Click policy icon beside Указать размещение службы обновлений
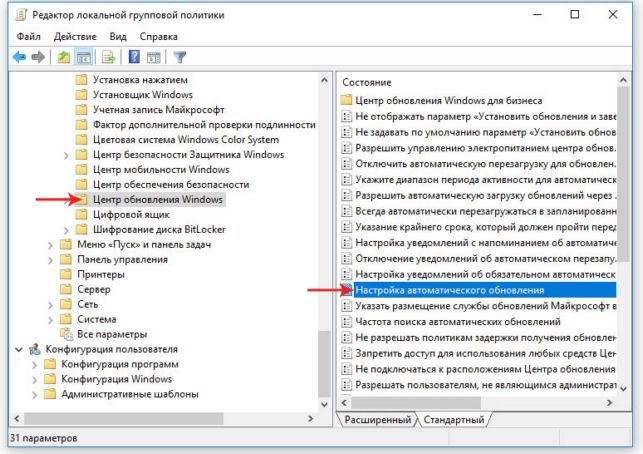 point(347,306)
